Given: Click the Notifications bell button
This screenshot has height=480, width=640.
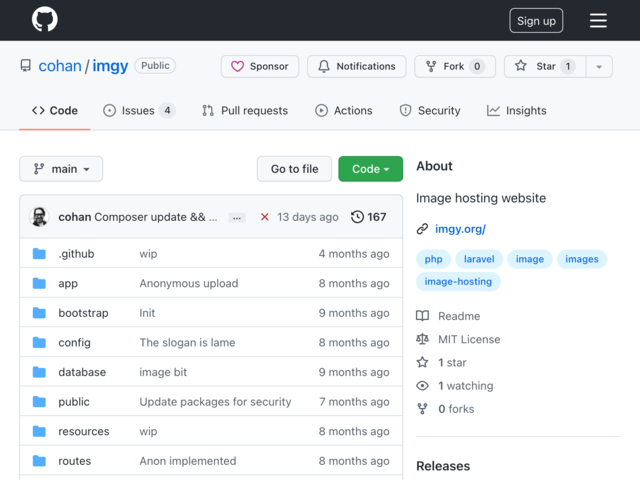Looking at the screenshot, I should tap(357, 66).
